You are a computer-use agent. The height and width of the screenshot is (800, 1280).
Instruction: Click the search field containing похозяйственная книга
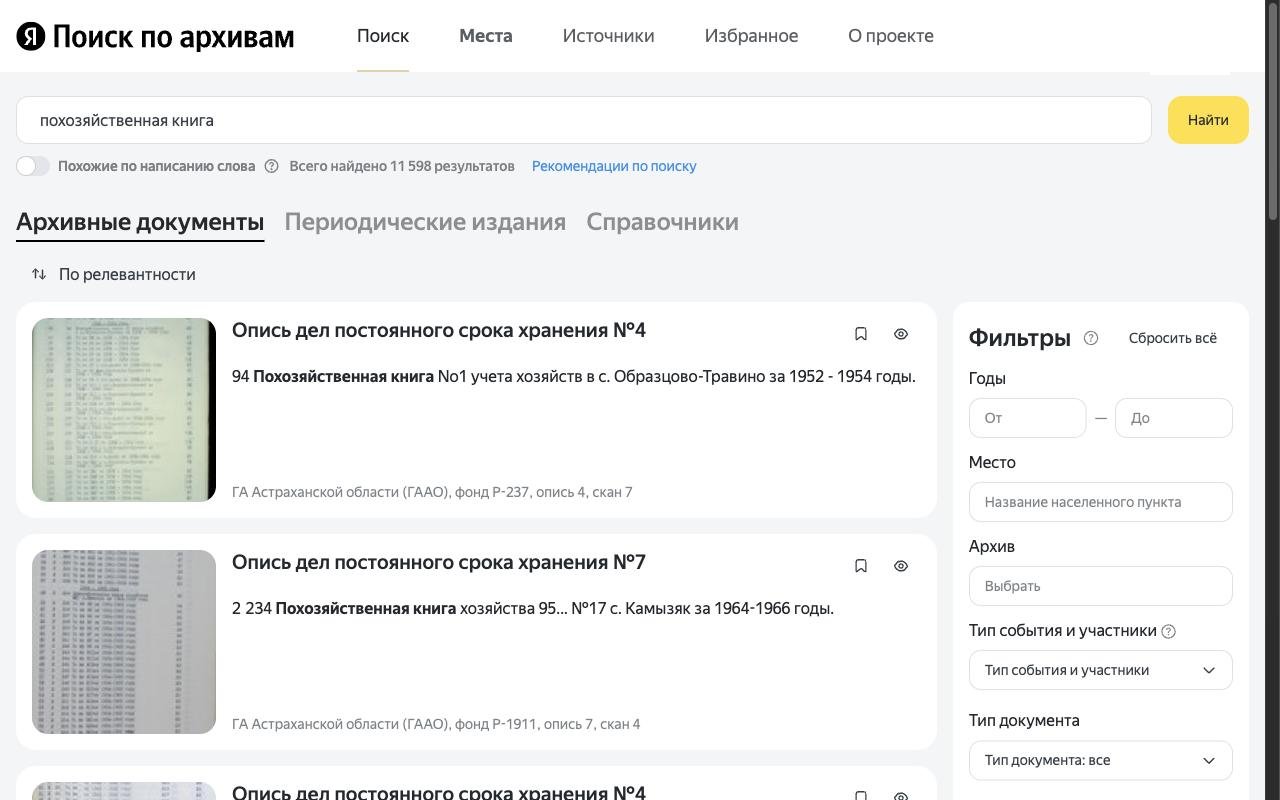(x=584, y=120)
